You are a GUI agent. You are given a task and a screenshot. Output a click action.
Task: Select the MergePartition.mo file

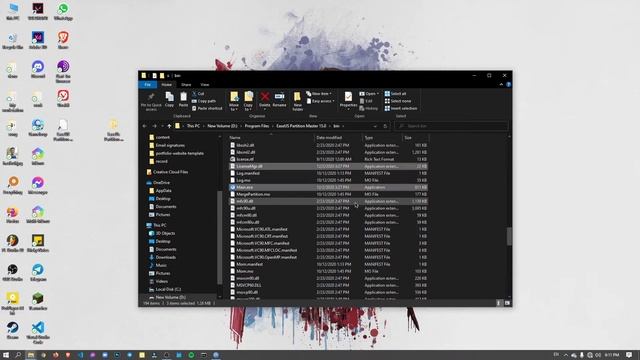coord(328,194)
